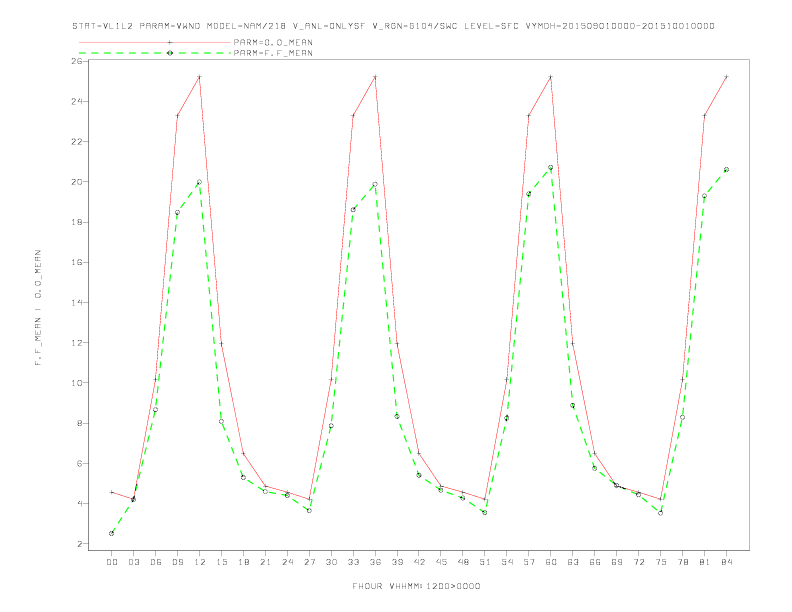Click the x-axis hour label 15
This screenshot has height=612, width=792.
(221, 562)
